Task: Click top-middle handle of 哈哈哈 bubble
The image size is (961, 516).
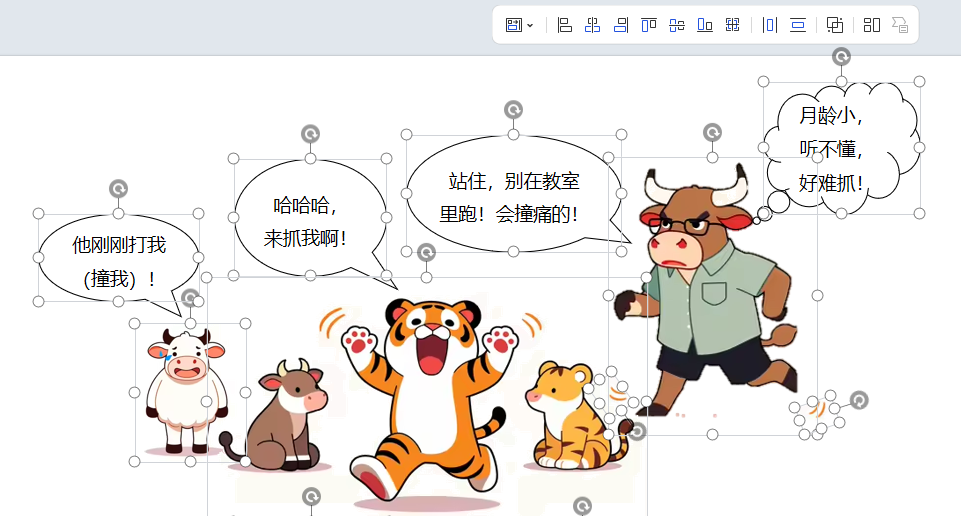Action: coord(311,159)
